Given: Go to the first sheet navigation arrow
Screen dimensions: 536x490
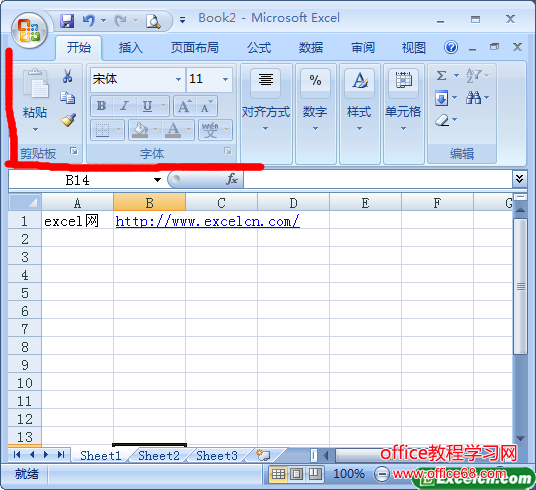Looking at the screenshot, I should (x=17, y=454).
